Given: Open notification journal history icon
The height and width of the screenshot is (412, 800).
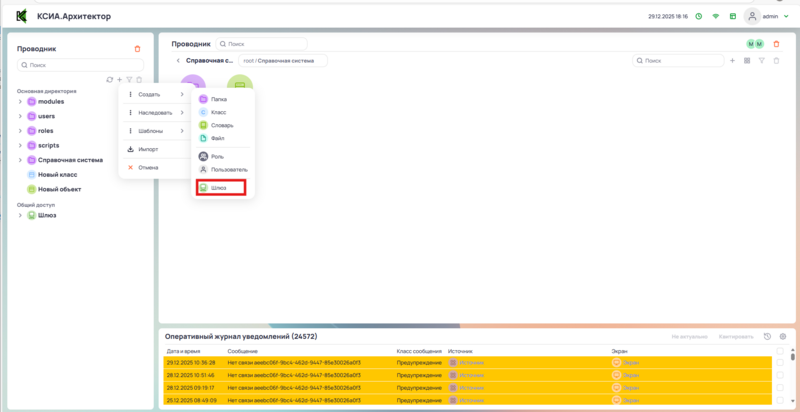Looking at the screenshot, I should pyautogui.click(x=767, y=337).
